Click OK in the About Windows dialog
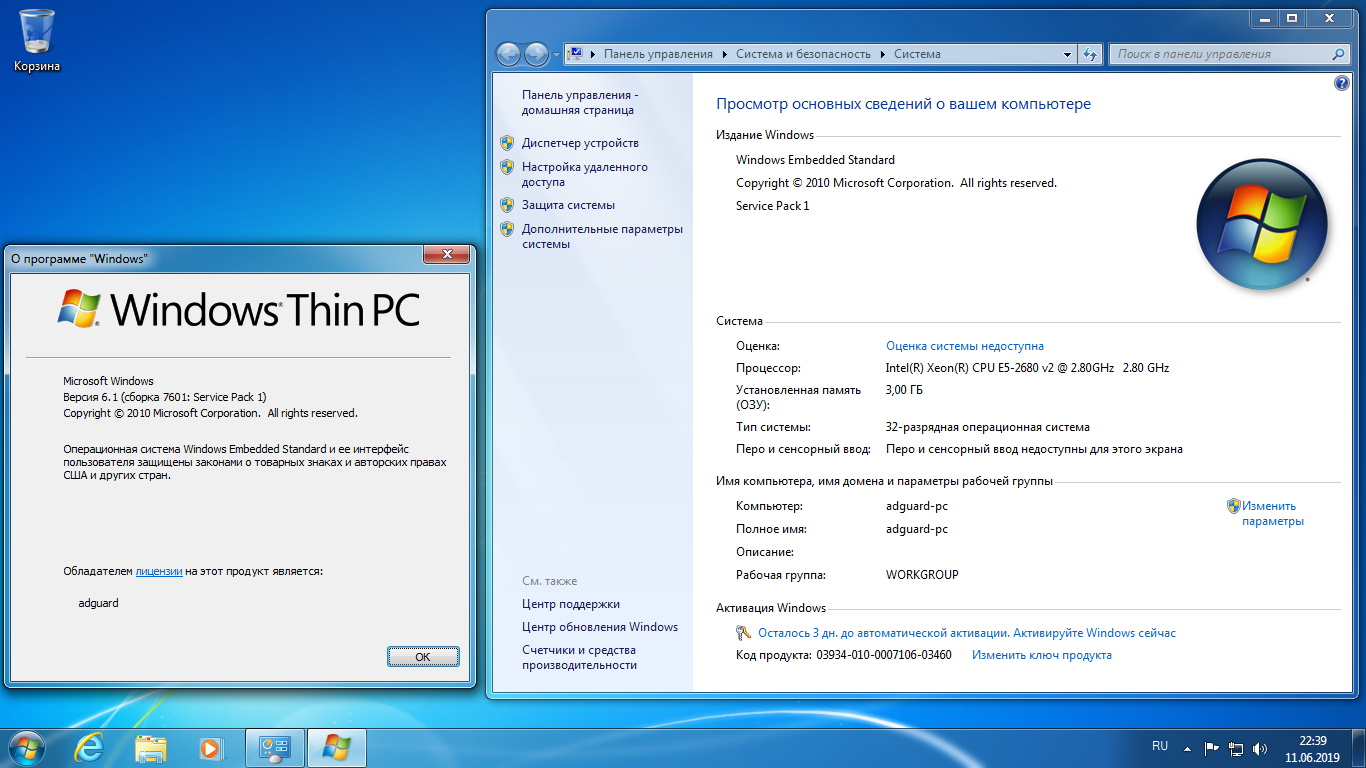This screenshot has width=1366, height=768. point(423,657)
